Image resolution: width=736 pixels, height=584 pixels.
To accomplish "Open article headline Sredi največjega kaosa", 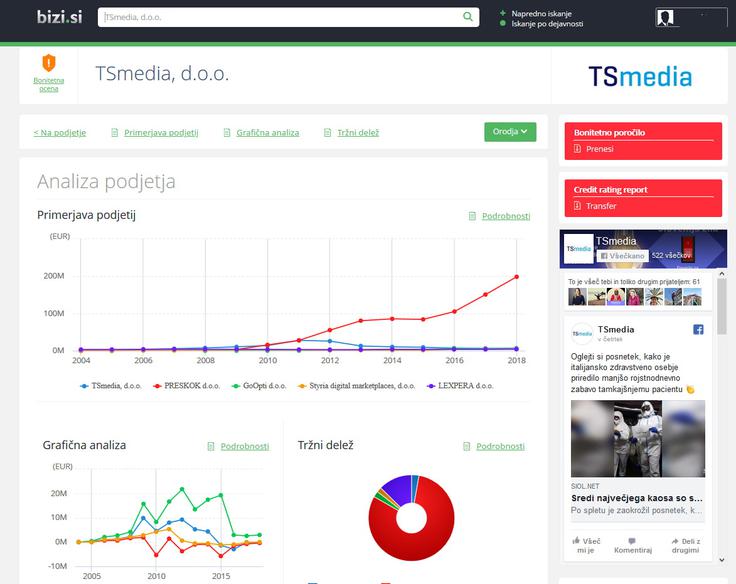I will [636, 498].
